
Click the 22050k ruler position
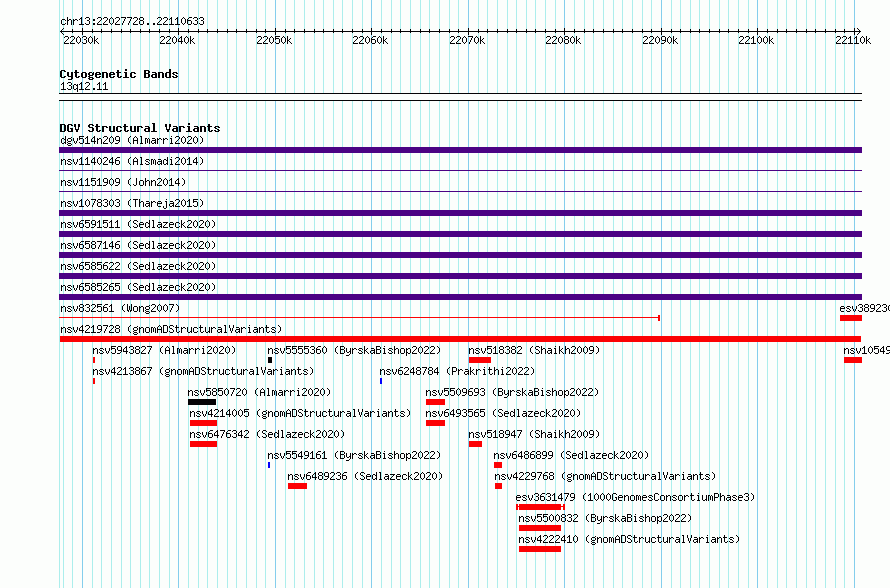tap(274, 40)
